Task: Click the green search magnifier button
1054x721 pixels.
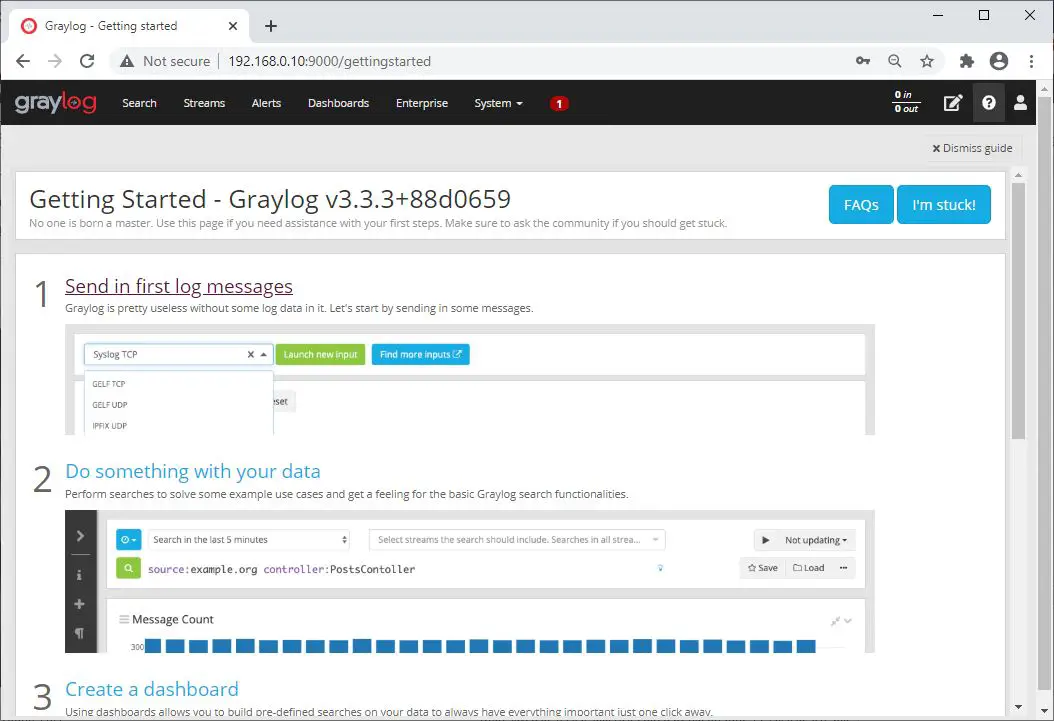Action: (x=128, y=568)
